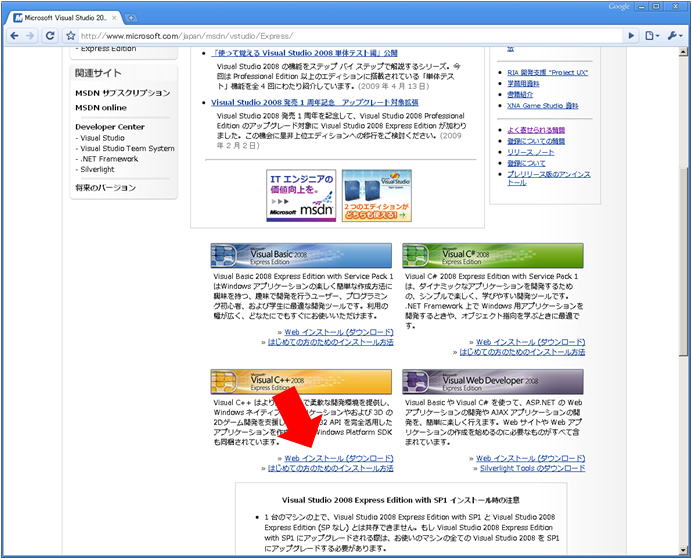Click Web インストール link under Visual Web Developer

pyautogui.click(x=530, y=458)
